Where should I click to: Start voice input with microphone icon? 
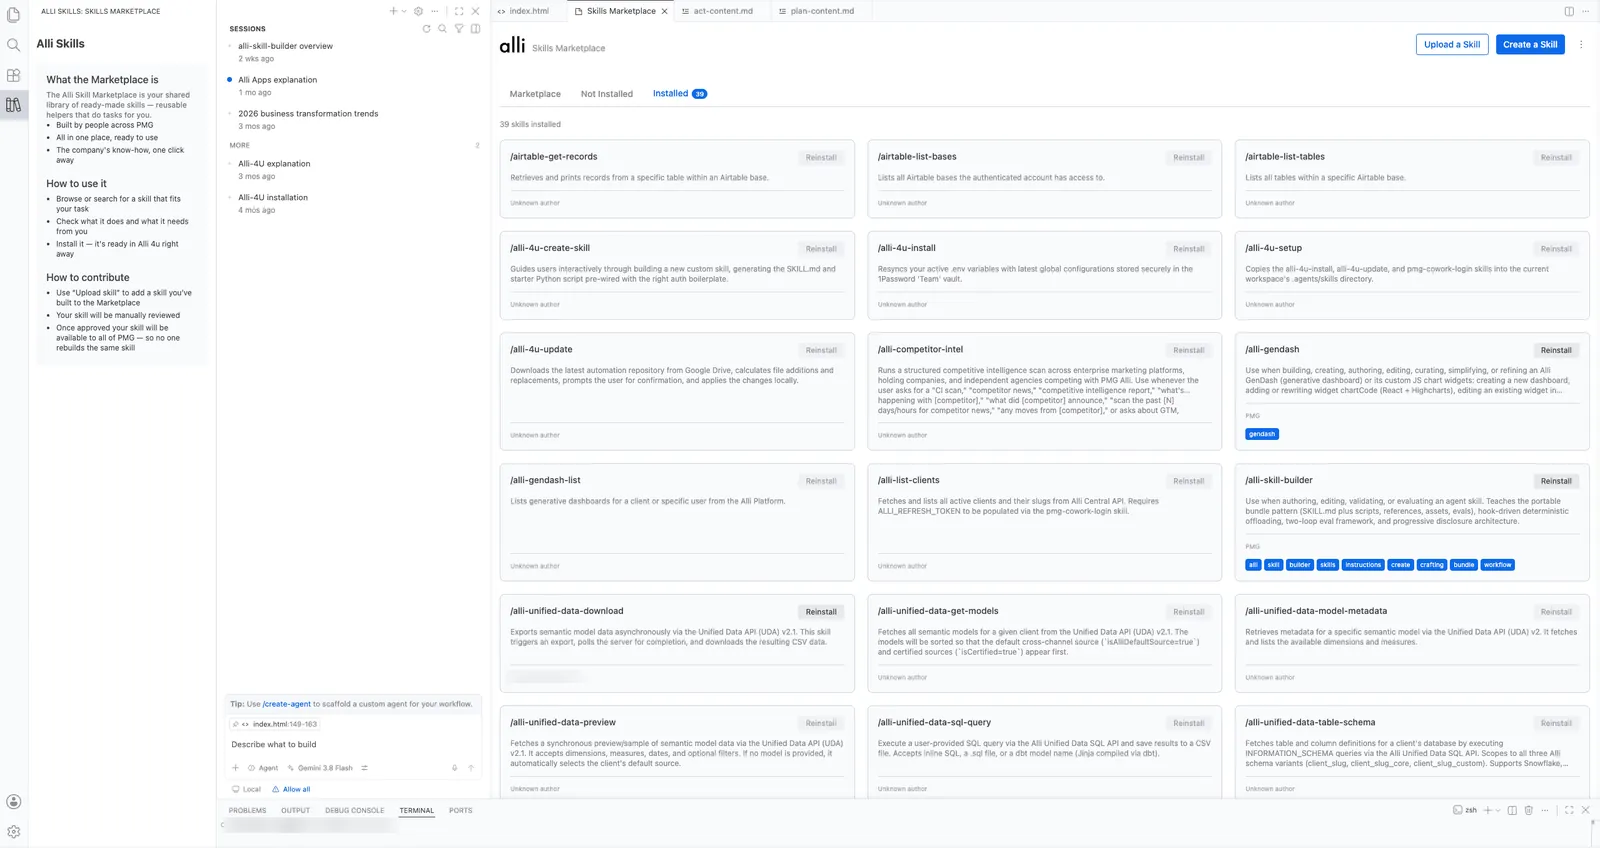pos(454,768)
